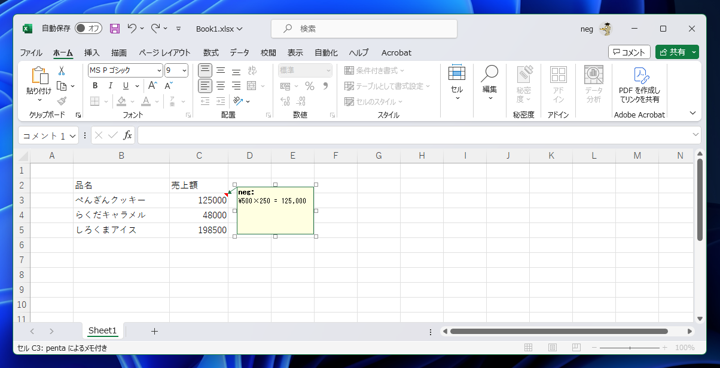Expand the Paste options arrow
This screenshot has height=368, width=720.
tap(39, 100)
